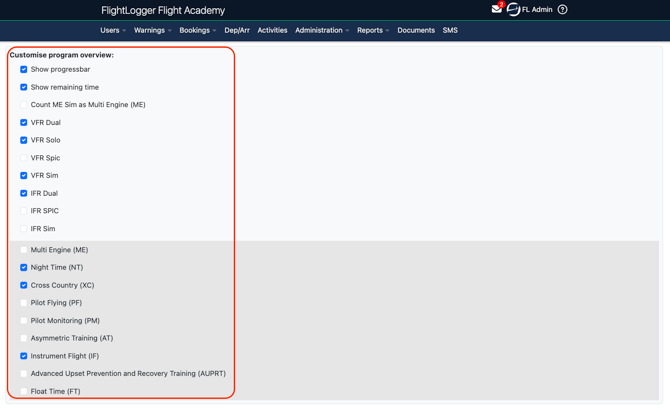Click the FL Admin username
670x409 pixels.
pos(537,9)
